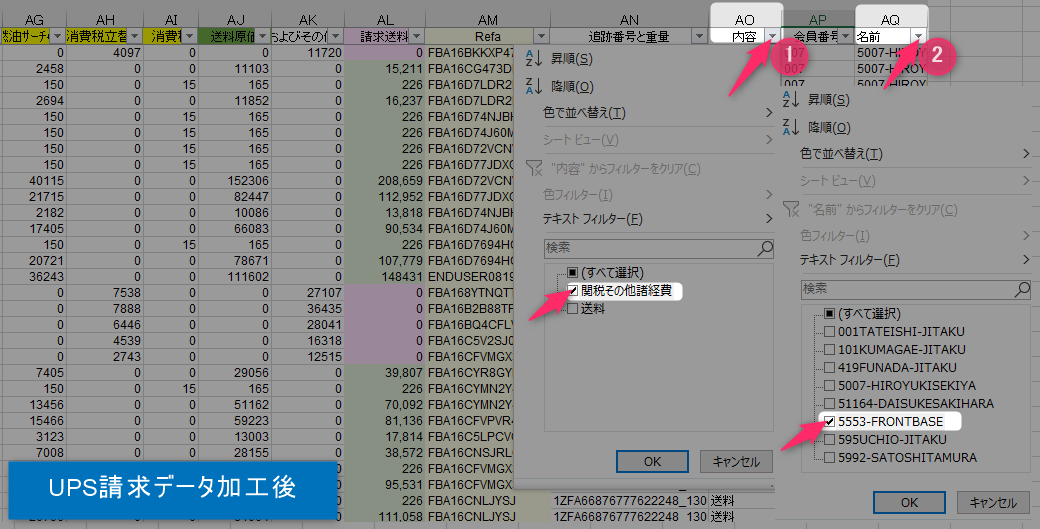Tick the 送料 checkbox in 内容 filter
The width and height of the screenshot is (1040, 529).
(572, 308)
